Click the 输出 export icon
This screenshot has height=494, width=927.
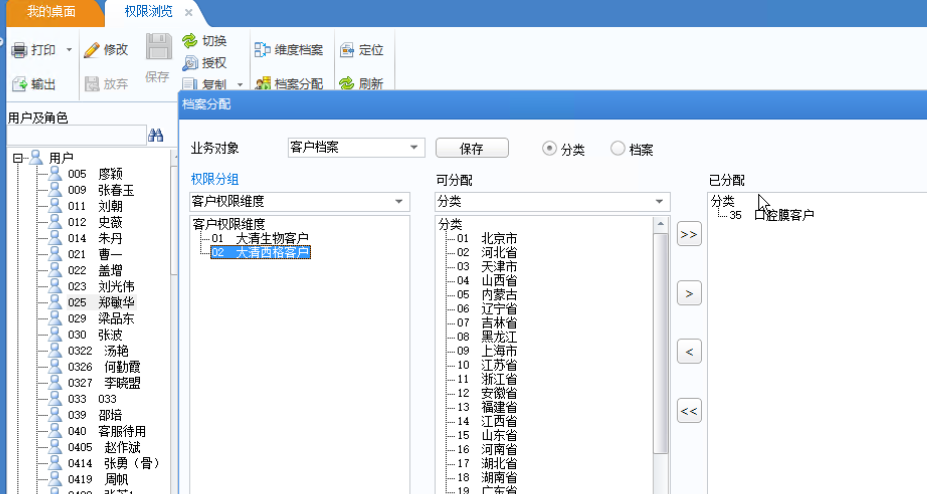(x=20, y=84)
